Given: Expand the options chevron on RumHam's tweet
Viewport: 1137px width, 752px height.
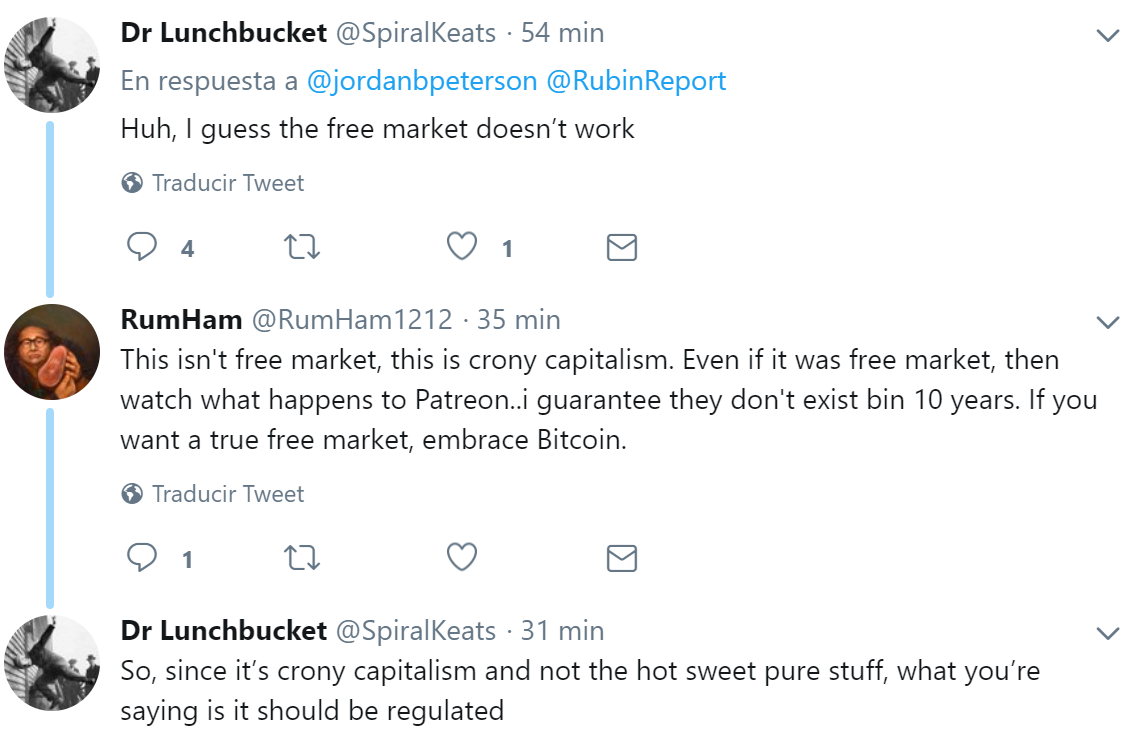Looking at the screenshot, I should pos(1107,323).
